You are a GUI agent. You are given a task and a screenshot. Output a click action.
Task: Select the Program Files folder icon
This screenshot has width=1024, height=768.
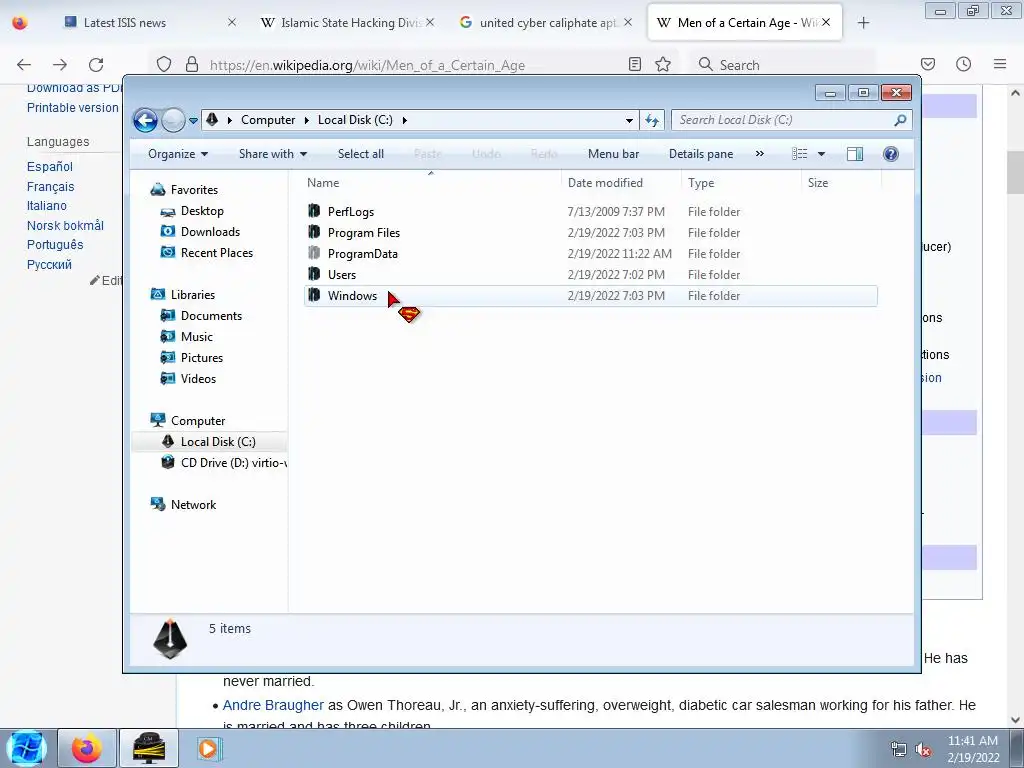[314, 232]
